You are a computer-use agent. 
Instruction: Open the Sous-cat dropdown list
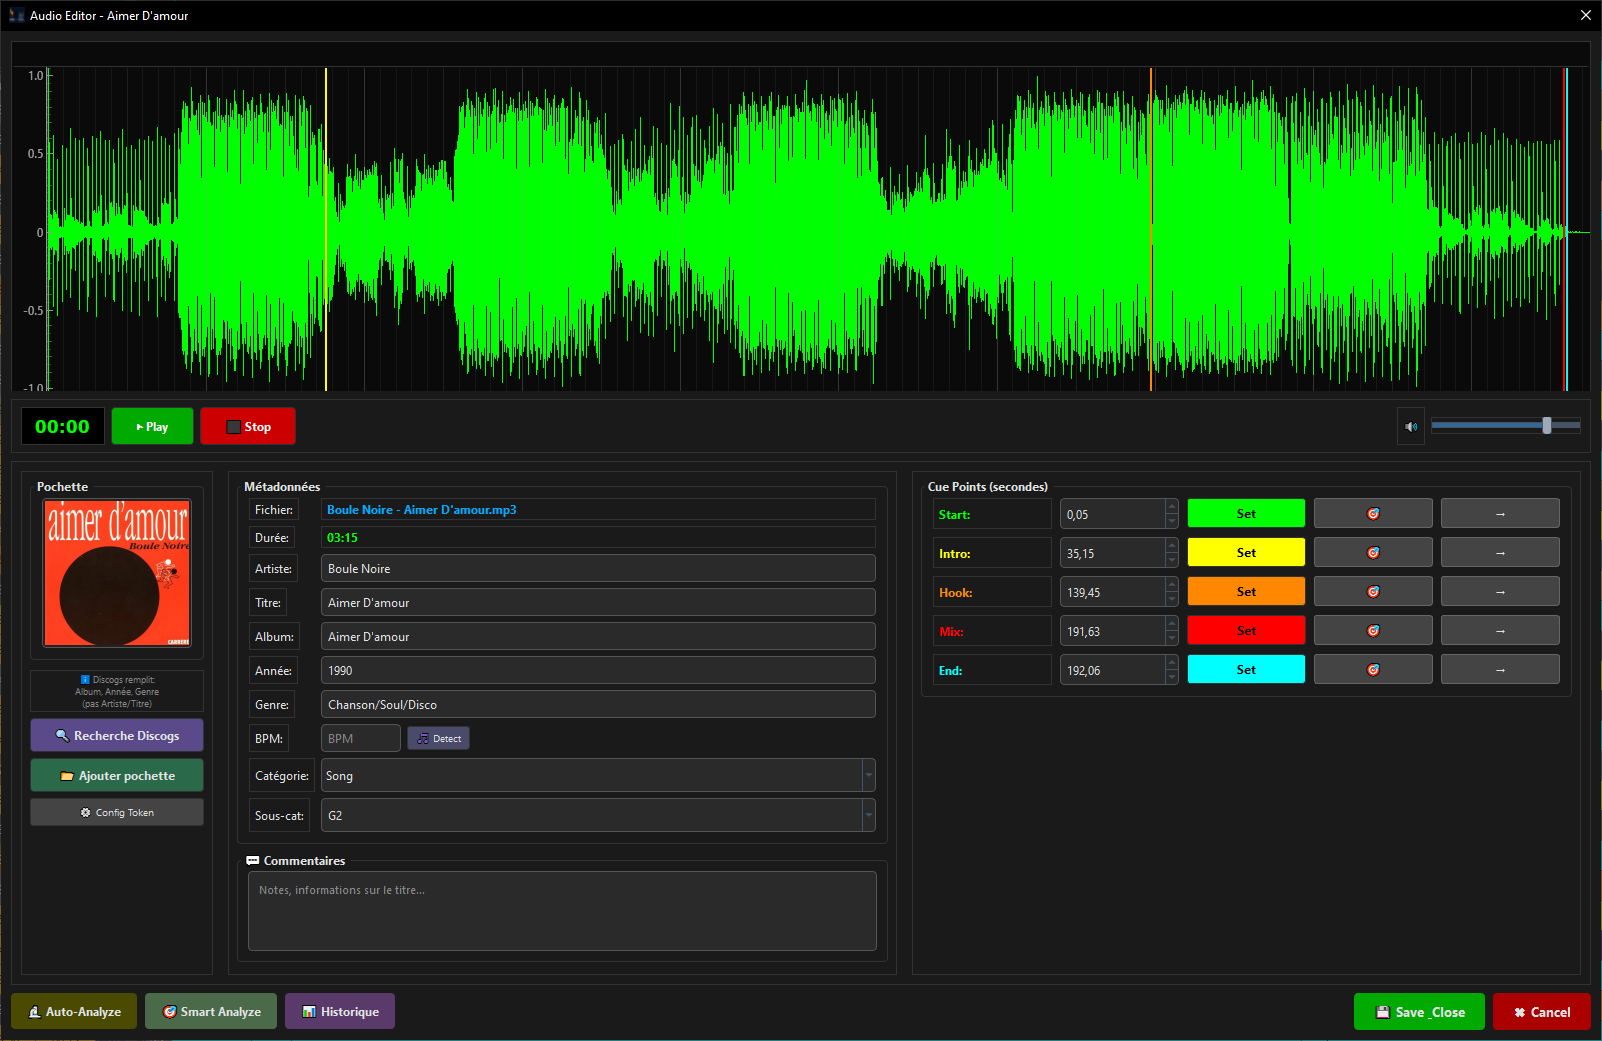pyautogui.click(x=868, y=816)
